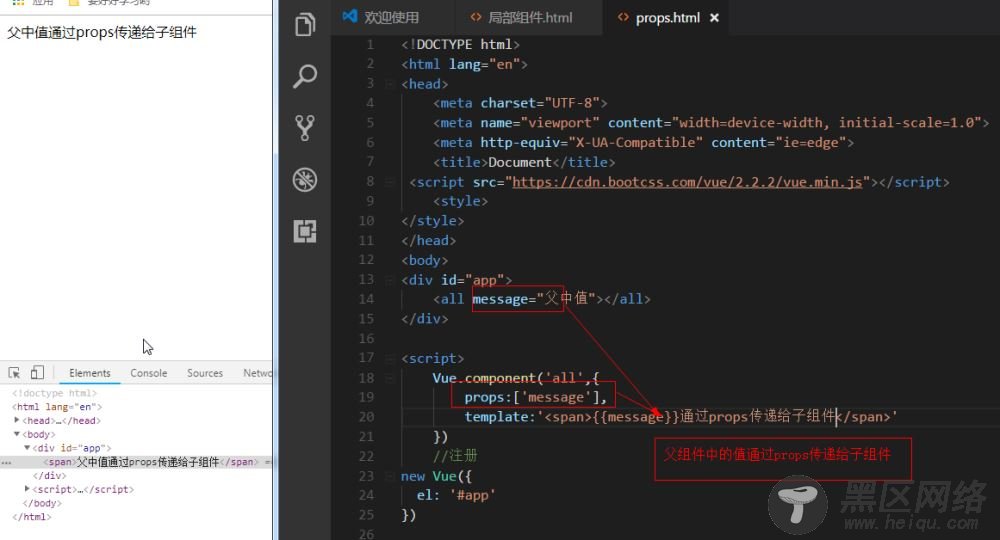The image size is (1000, 540).
Task: Open the Debug view in activity bar
Action: click(x=305, y=180)
